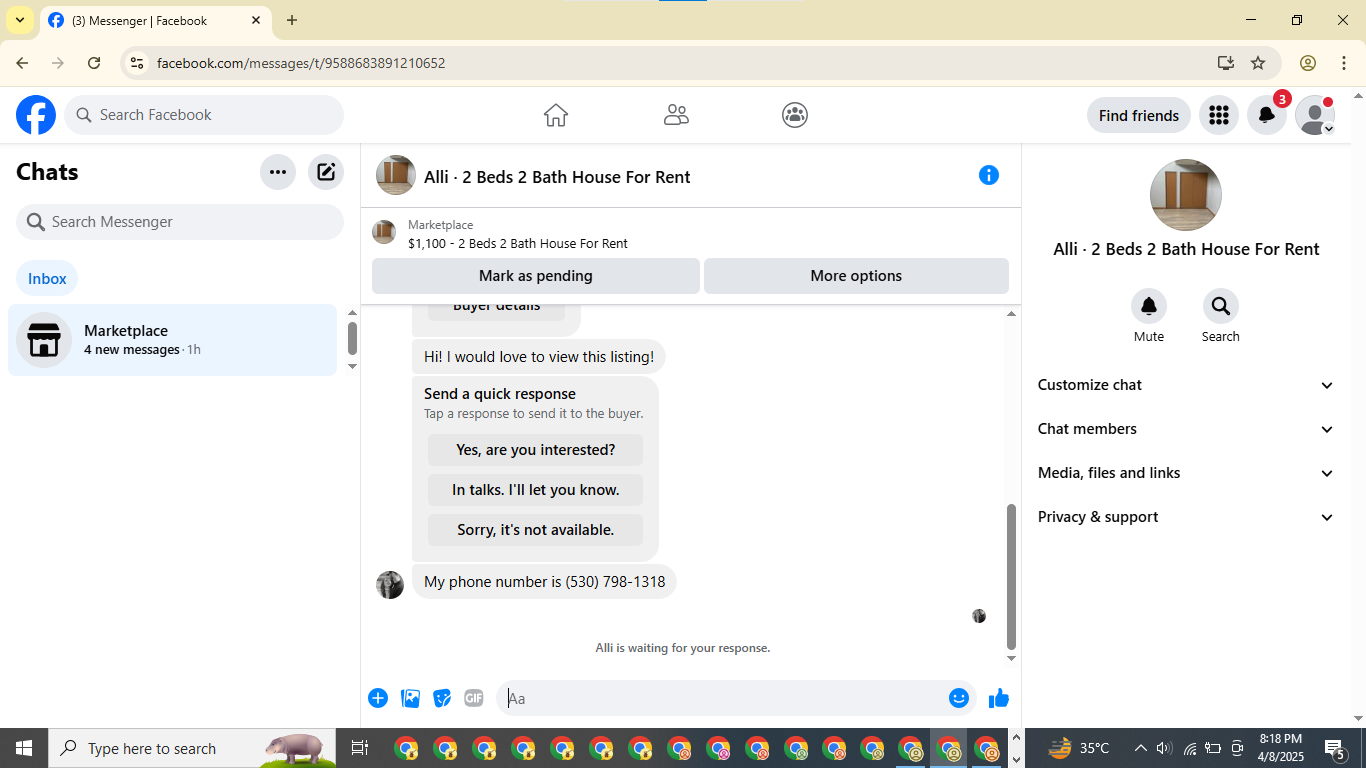
Task: Open Windows Start menu
Action: [x=24, y=748]
